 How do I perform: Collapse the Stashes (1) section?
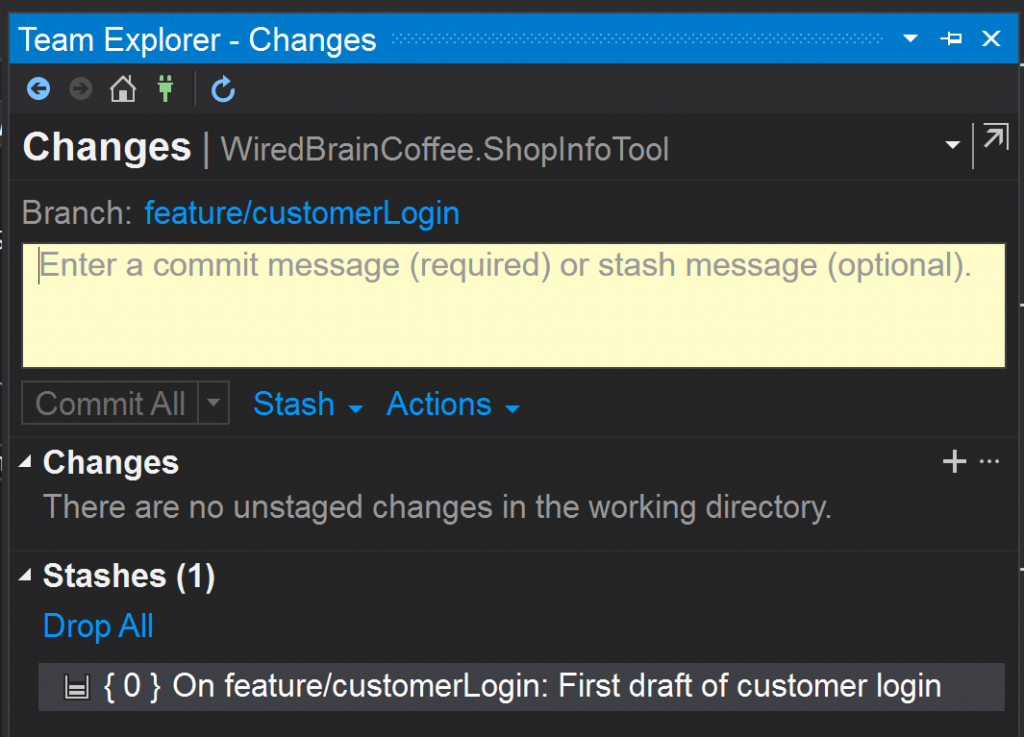click(25, 575)
